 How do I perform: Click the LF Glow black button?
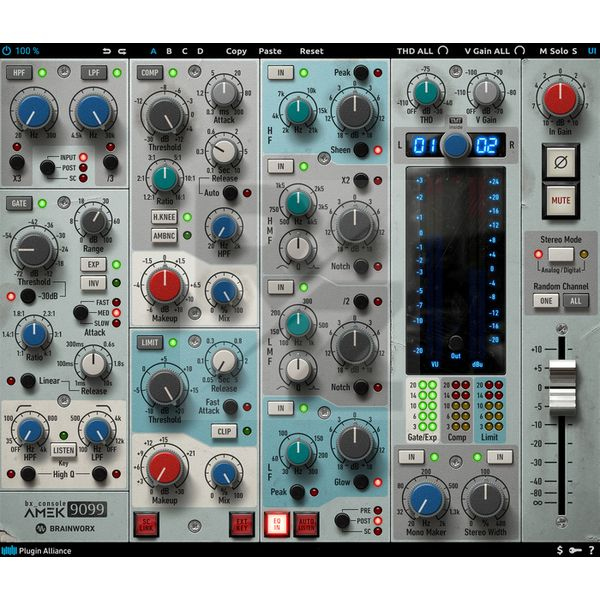click(x=361, y=482)
